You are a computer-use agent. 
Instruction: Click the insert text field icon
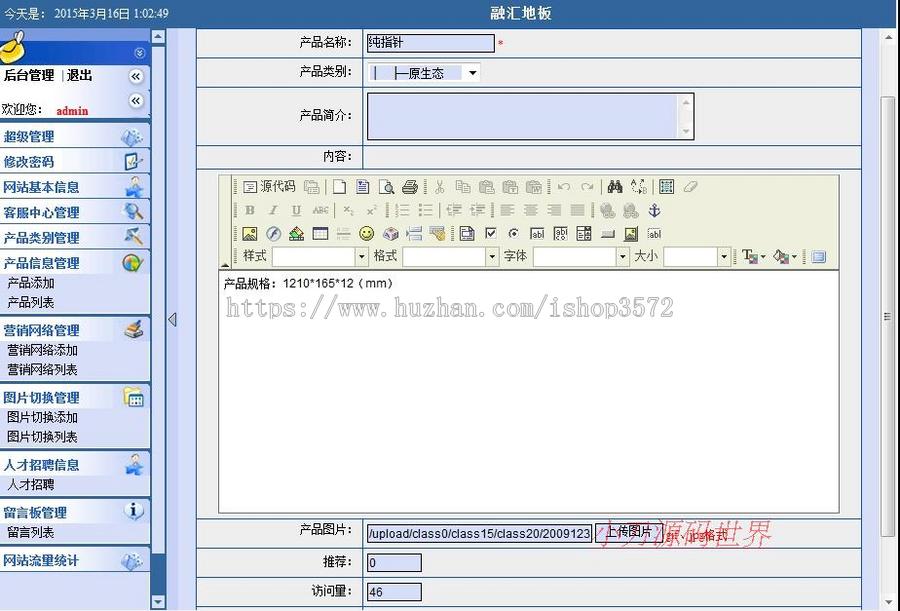pos(537,234)
